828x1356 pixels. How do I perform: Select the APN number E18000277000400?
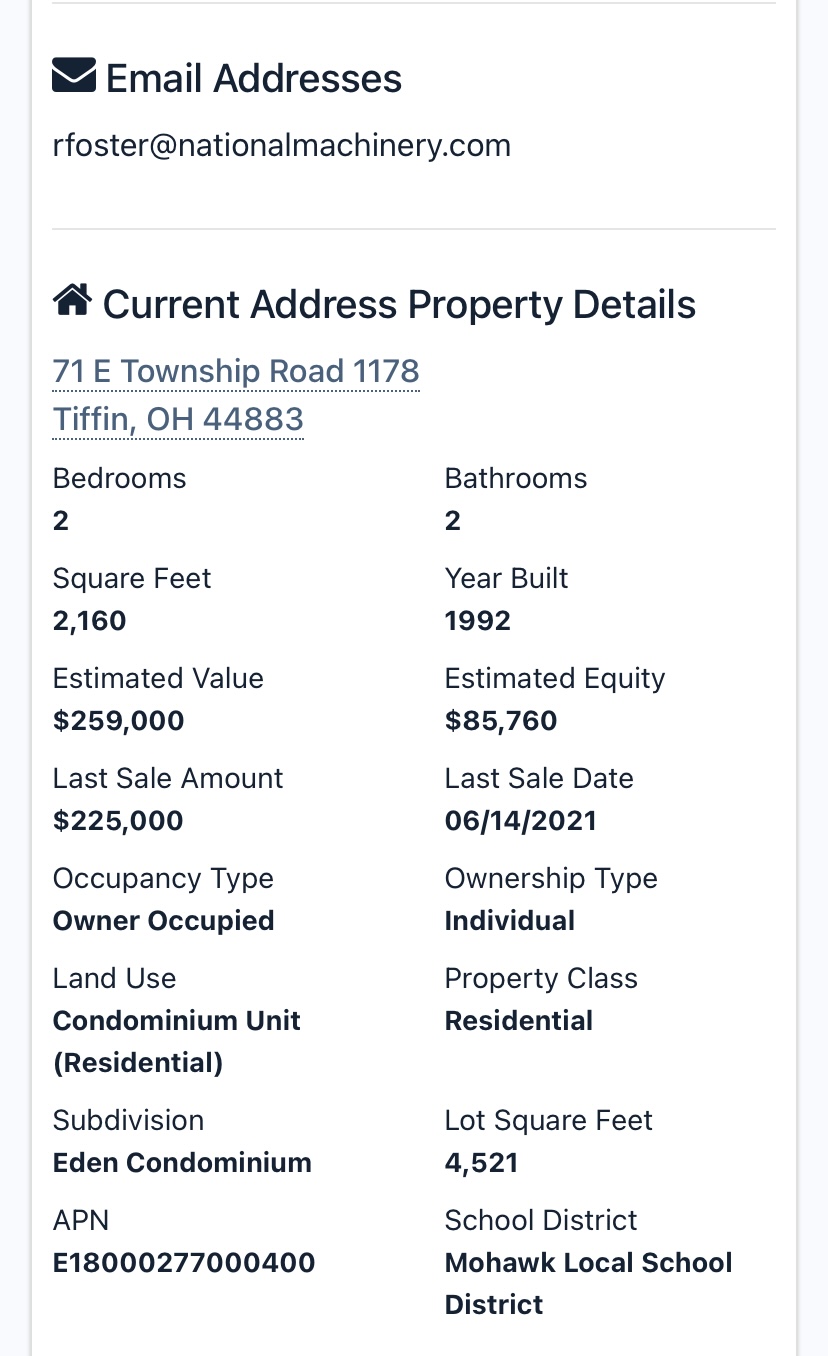pos(184,1263)
